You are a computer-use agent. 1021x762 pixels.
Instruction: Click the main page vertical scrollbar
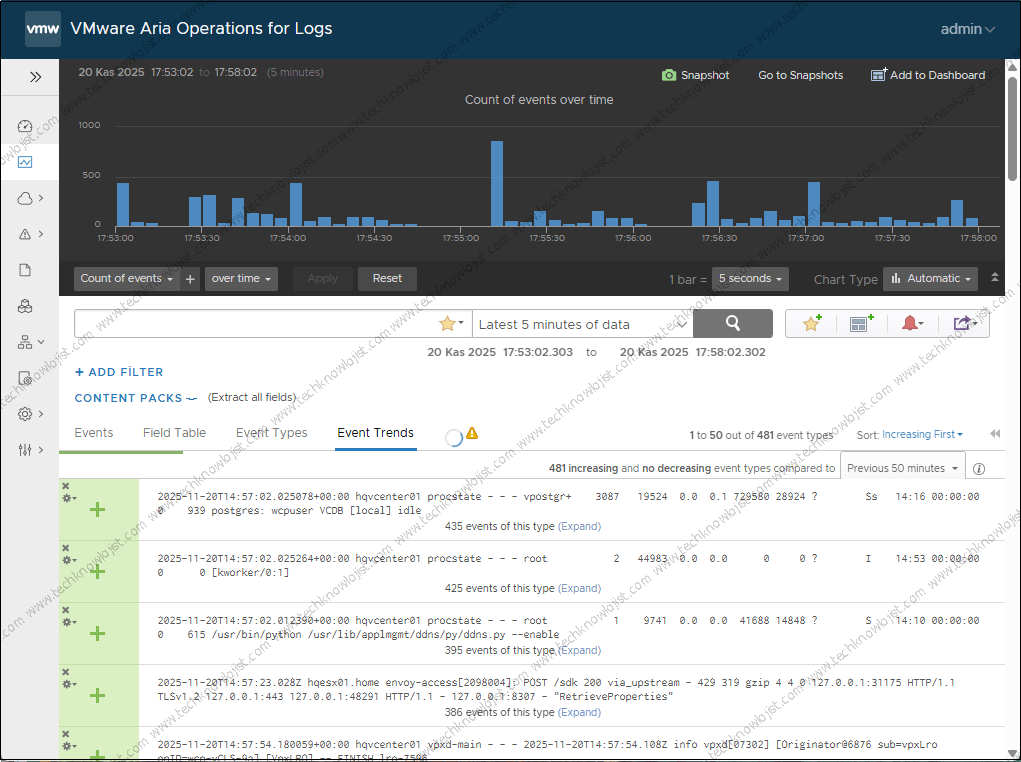point(1012,128)
